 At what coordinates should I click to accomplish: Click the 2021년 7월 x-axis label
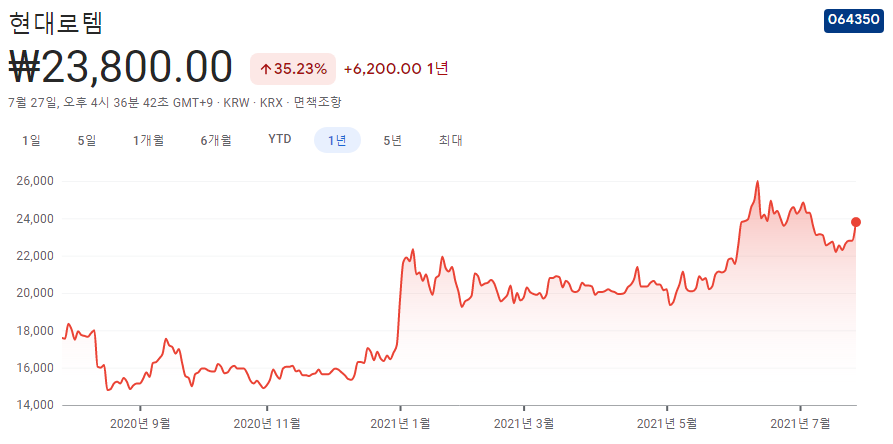[x=801, y=424]
